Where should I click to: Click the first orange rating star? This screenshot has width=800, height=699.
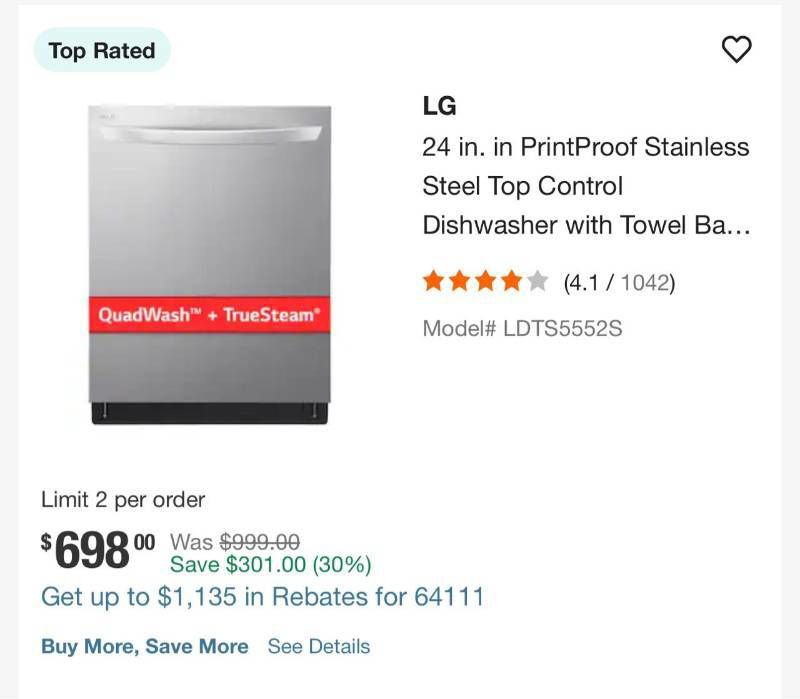433,282
